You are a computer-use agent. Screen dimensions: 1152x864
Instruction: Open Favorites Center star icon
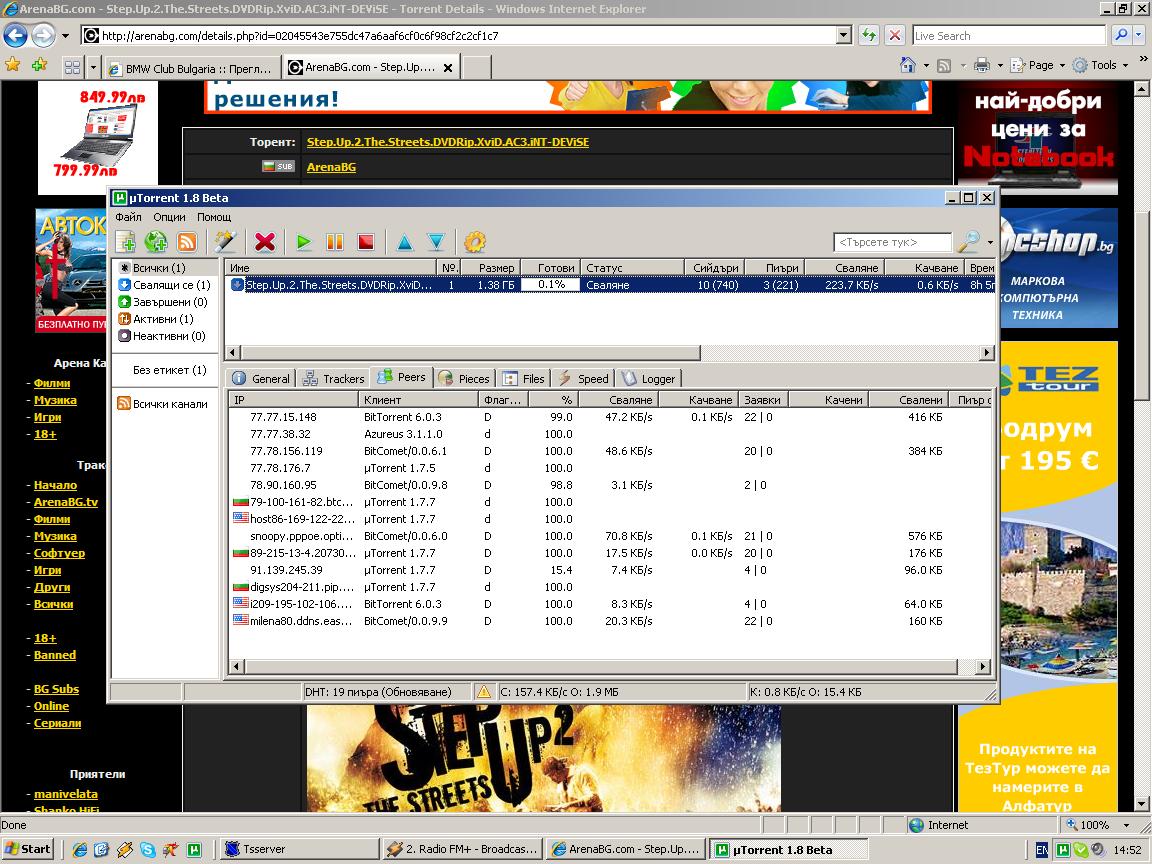pyautogui.click(x=12, y=65)
